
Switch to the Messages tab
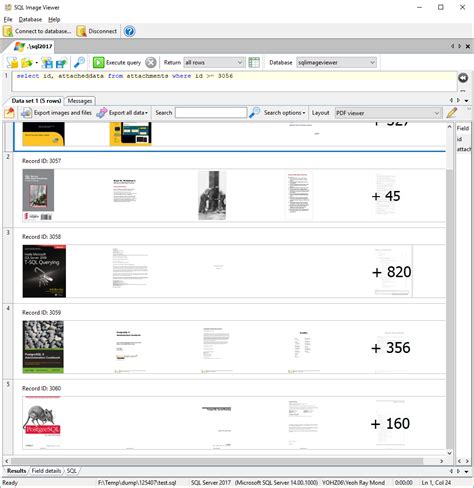point(80,101)
